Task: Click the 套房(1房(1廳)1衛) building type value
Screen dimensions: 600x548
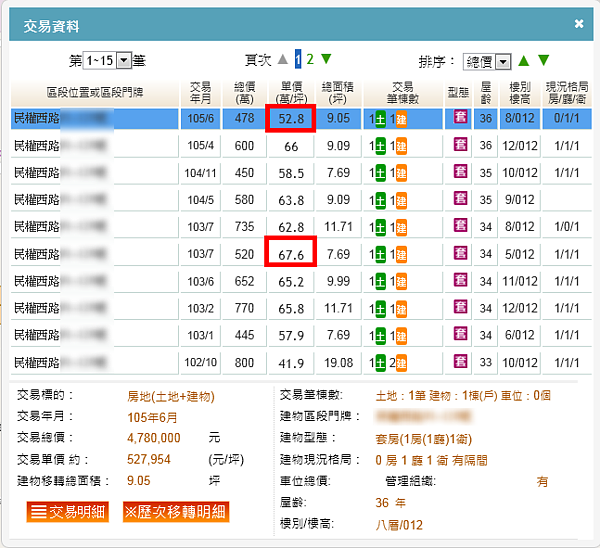Action: [x=424, y=439]
